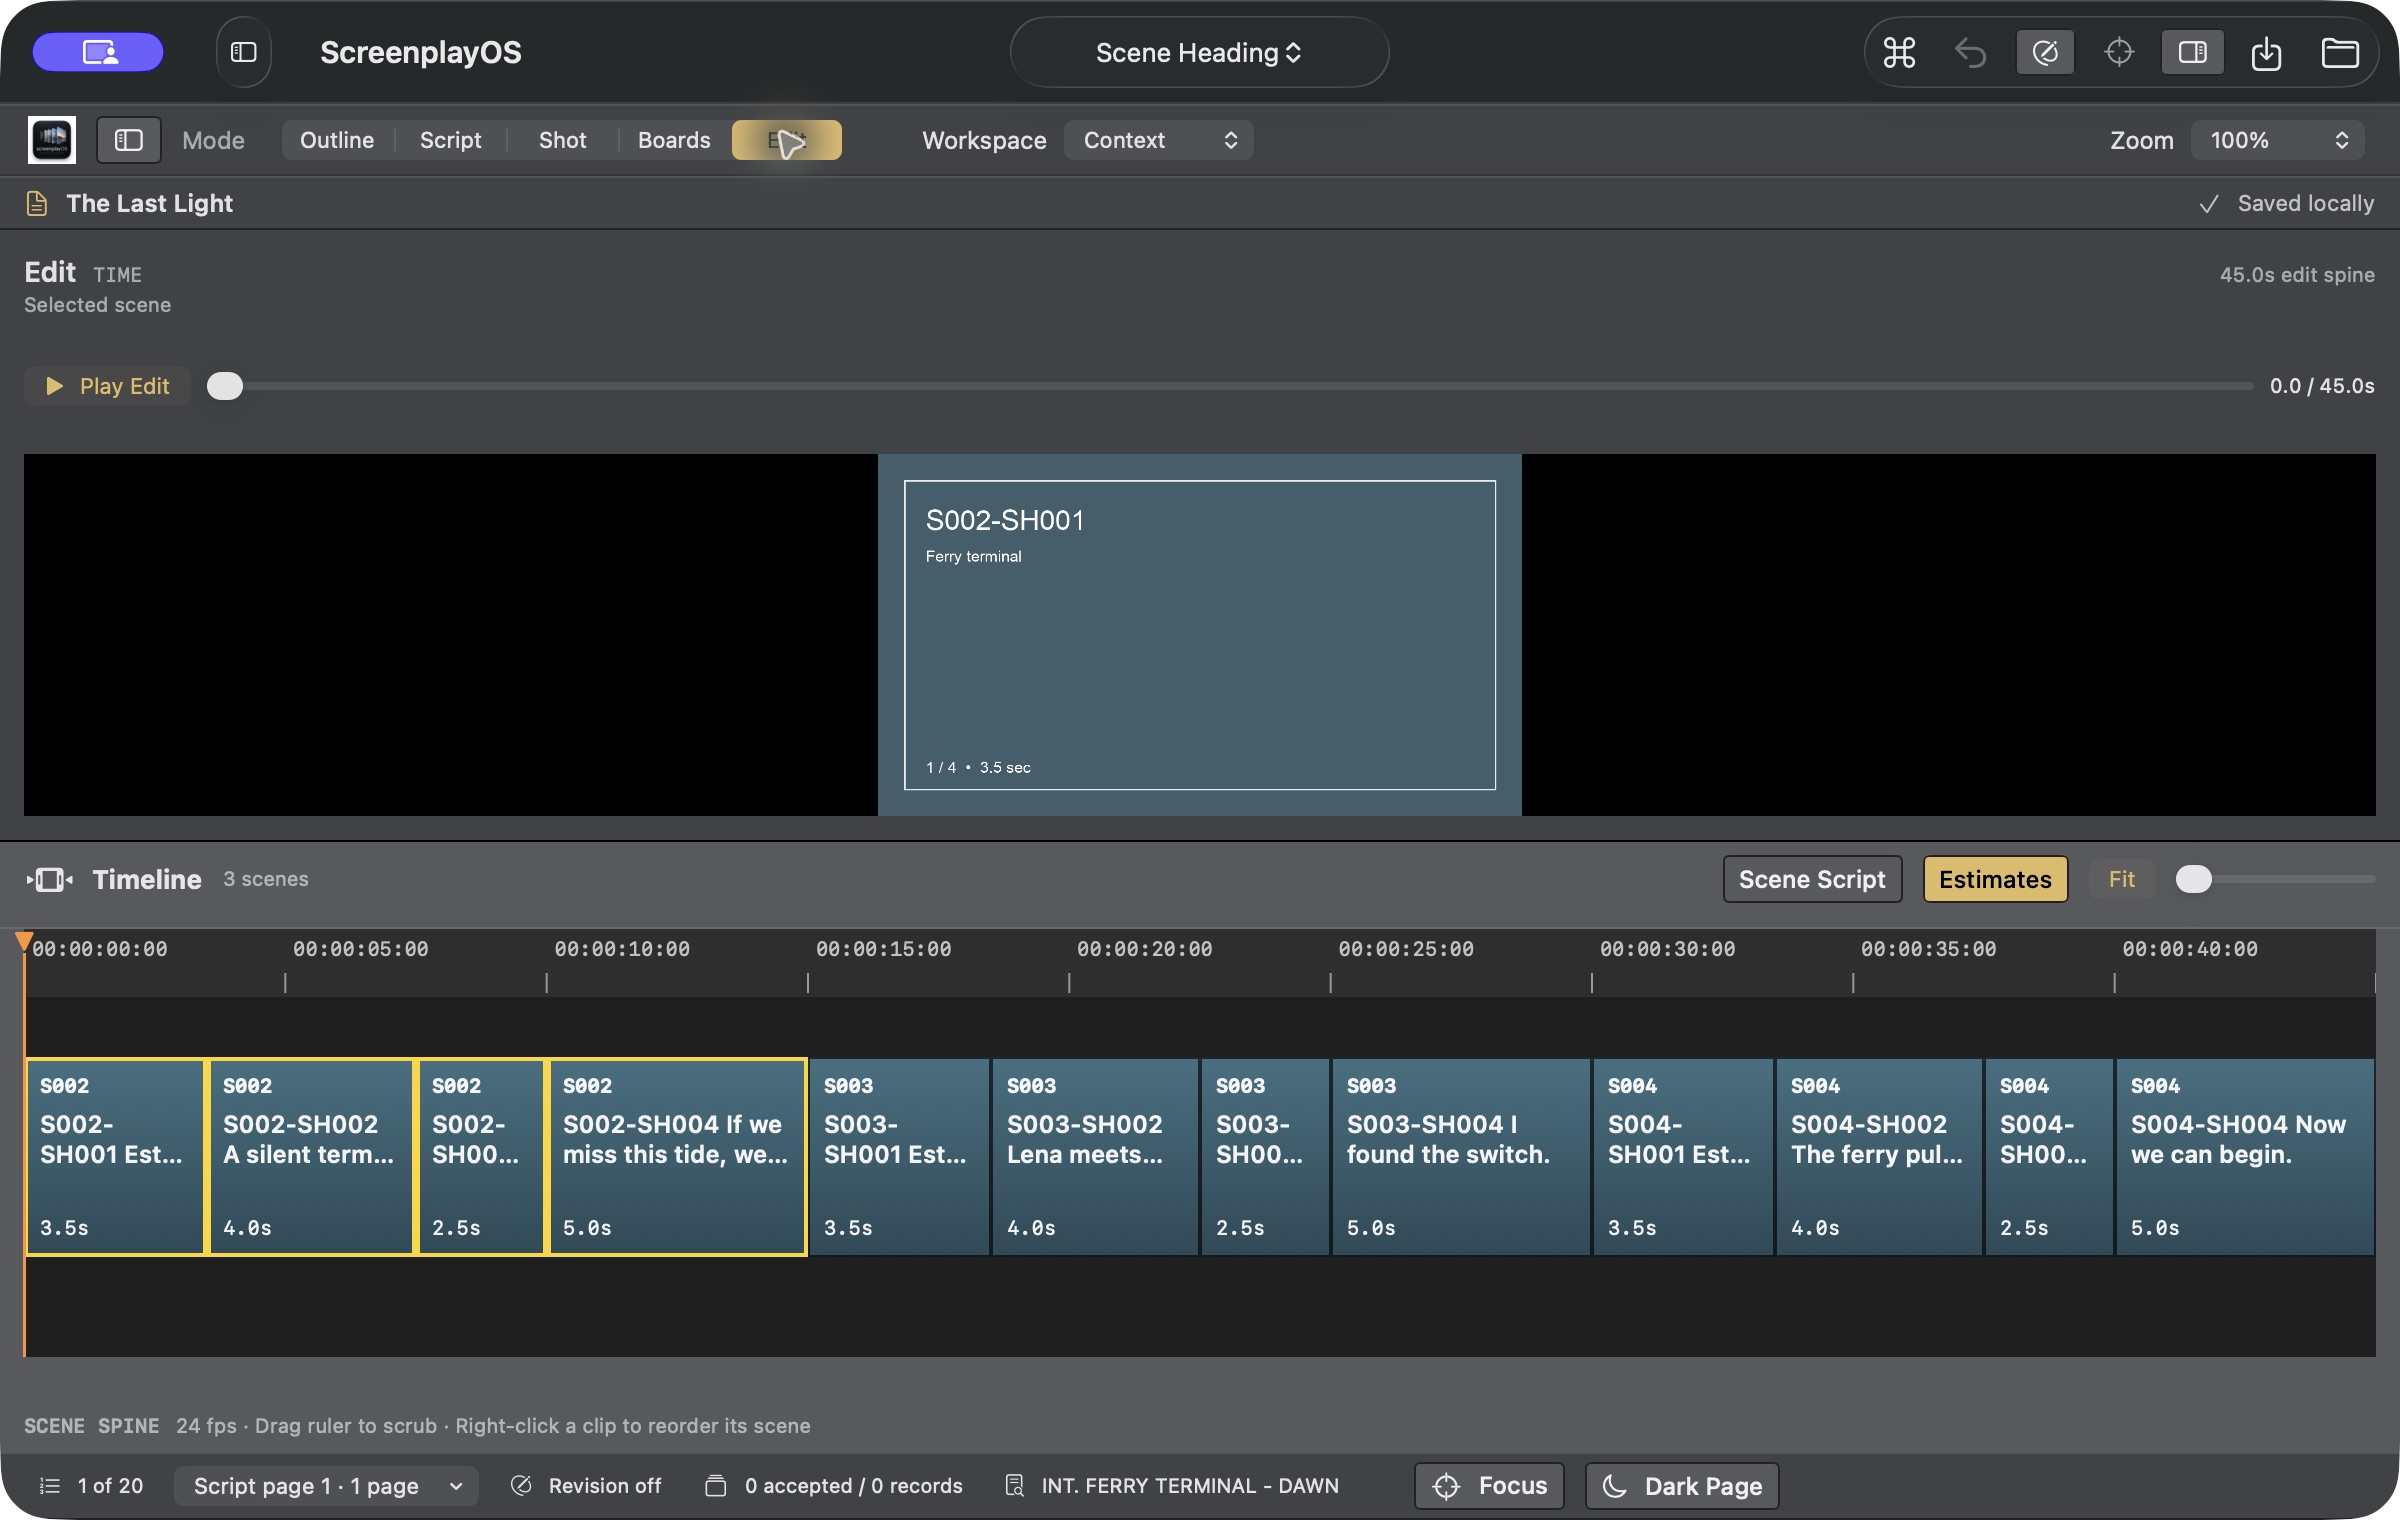
Task: Click the Scene Script button
Action: tap(1812, 879)
